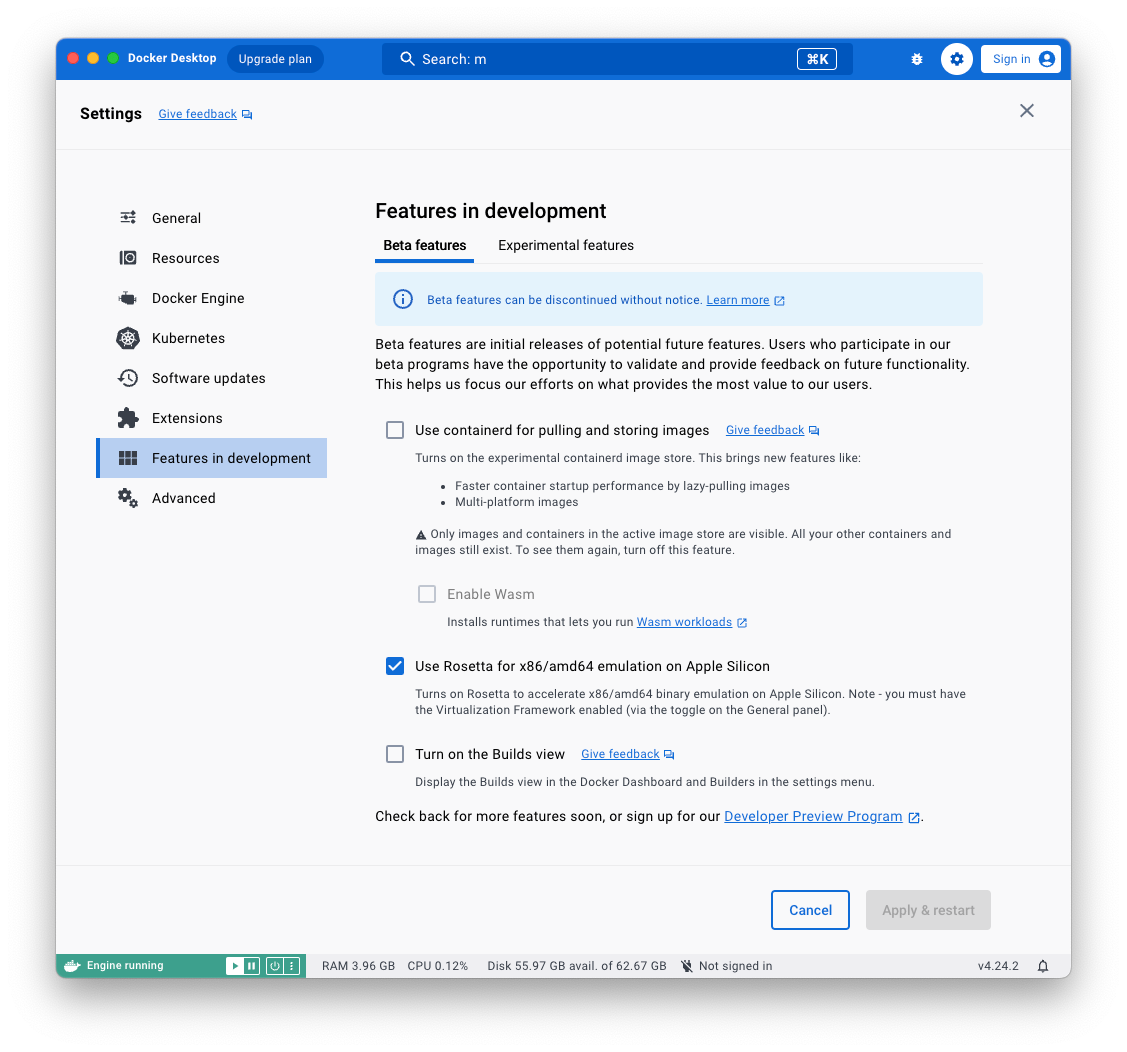Open the three-dot engine menu in status bar
1127x1052 pixels.
292,966
